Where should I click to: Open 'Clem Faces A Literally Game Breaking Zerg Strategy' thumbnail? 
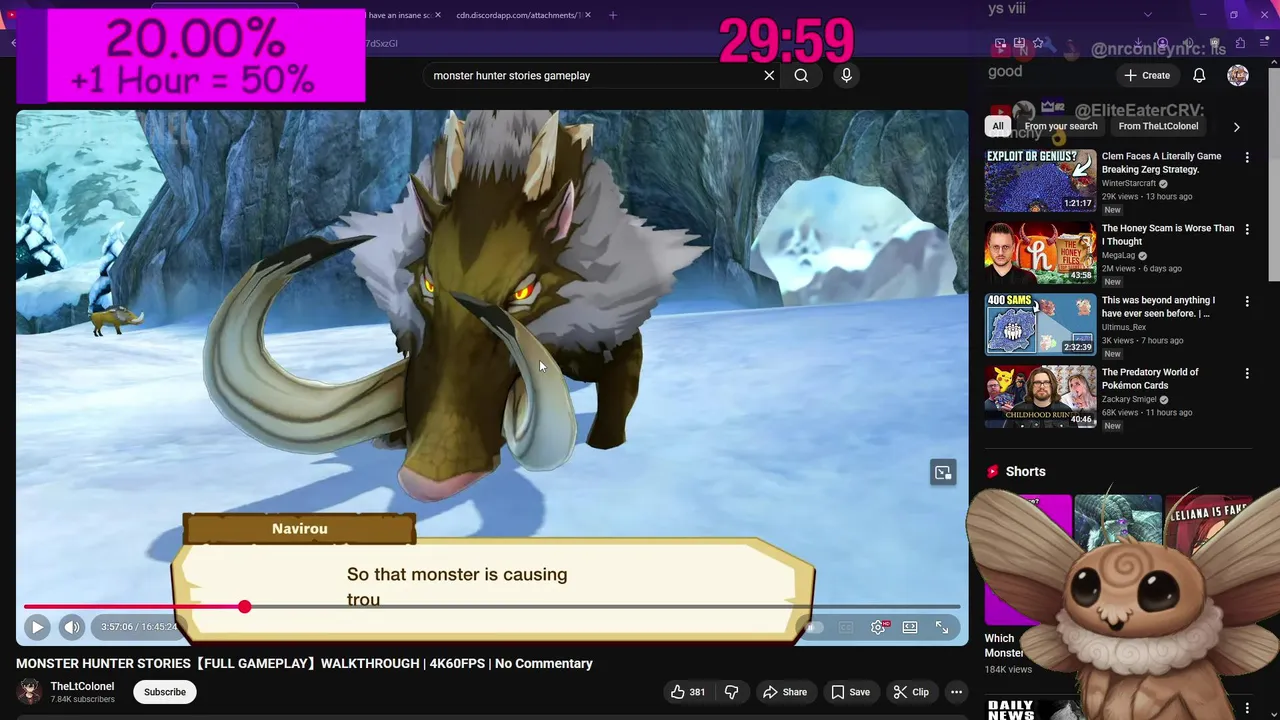(1040, 181)
